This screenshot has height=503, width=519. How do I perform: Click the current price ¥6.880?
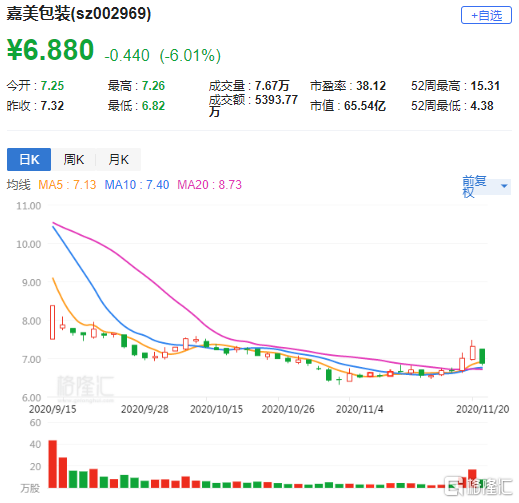tap(50, 50)
